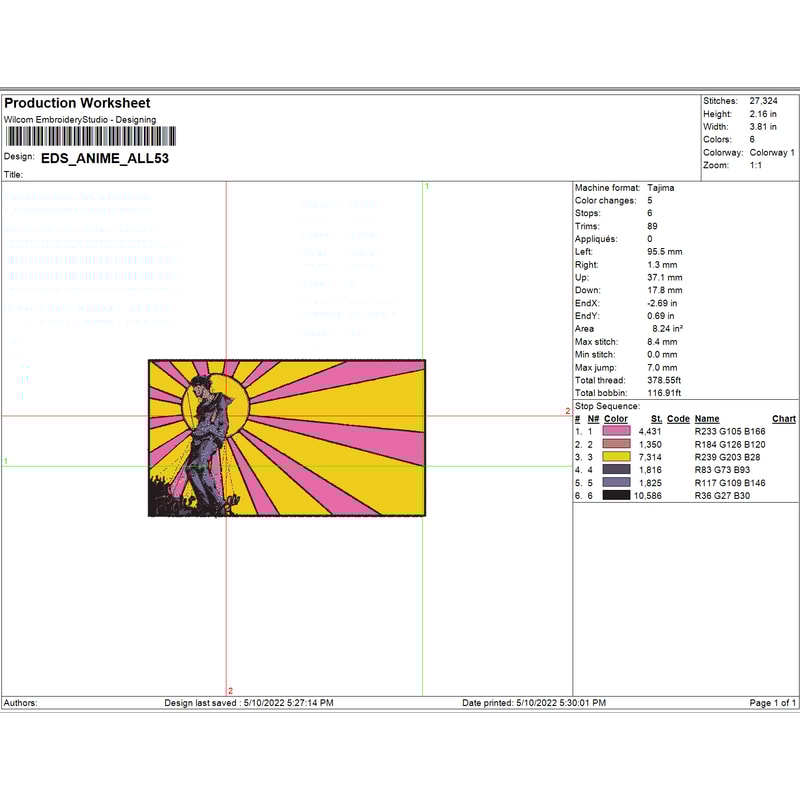
Task: Select the brown color swatch in stop 2
Action: point(616,444)
